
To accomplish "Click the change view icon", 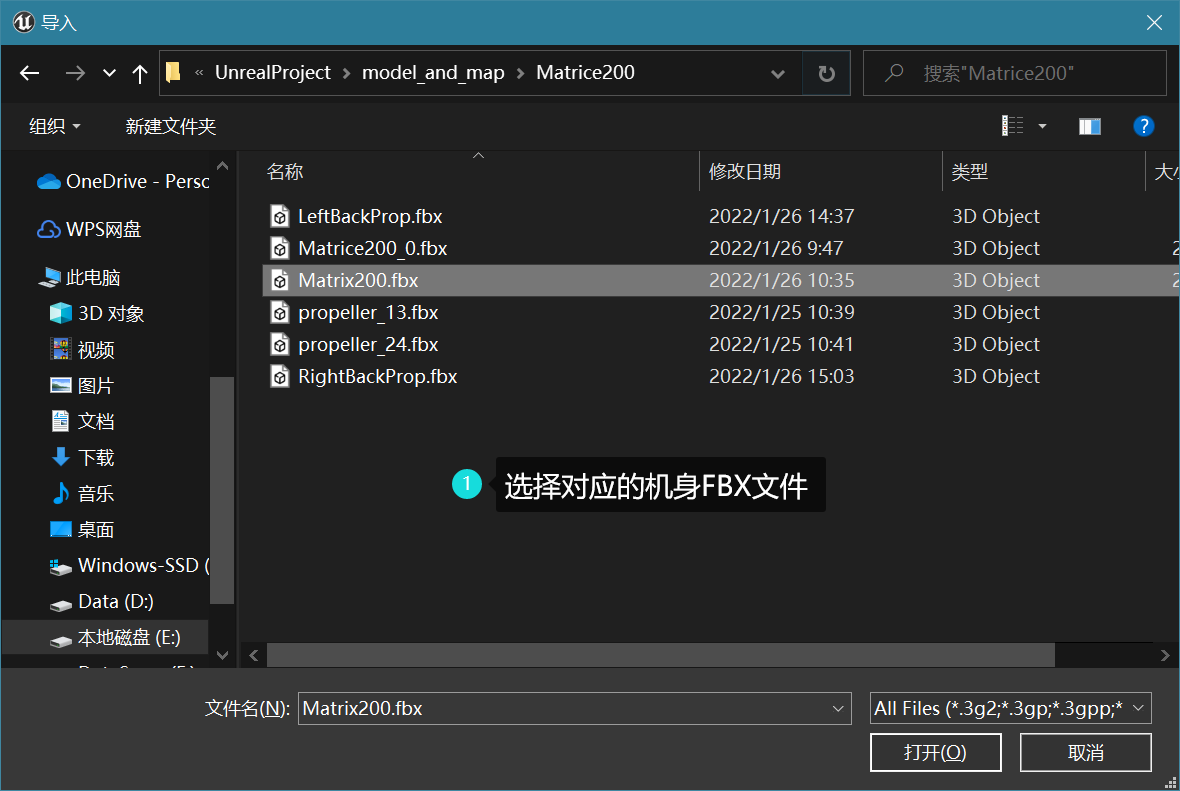I will coord(1012,126).
